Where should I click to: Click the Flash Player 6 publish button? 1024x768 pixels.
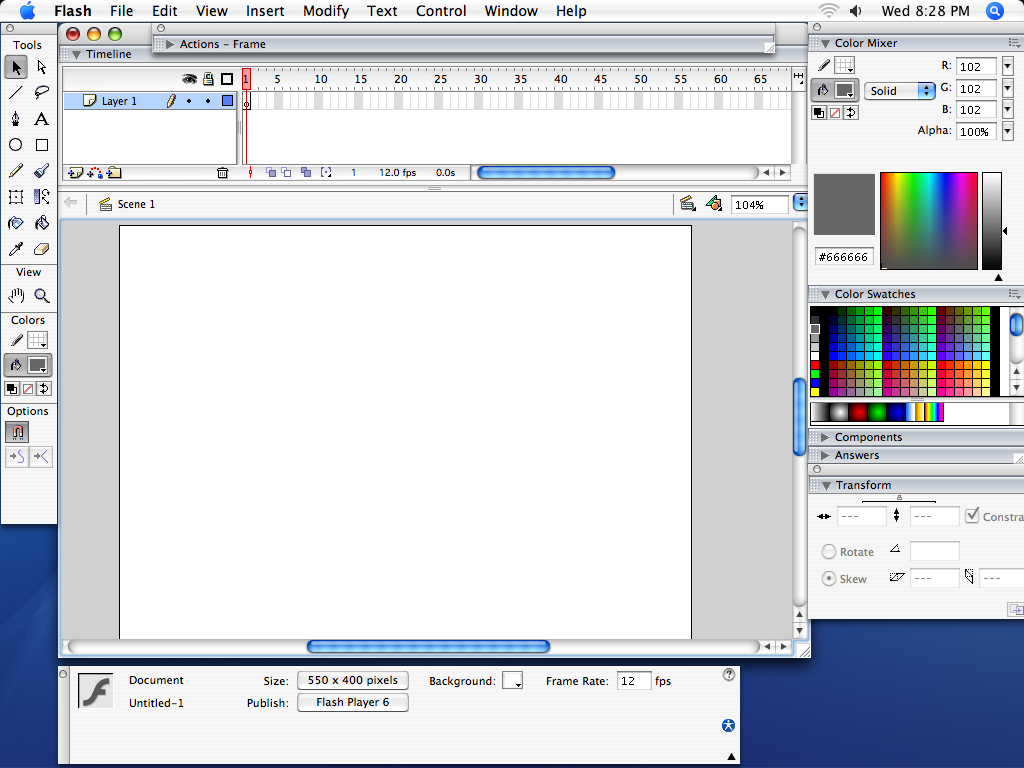[x=353, y=702]
